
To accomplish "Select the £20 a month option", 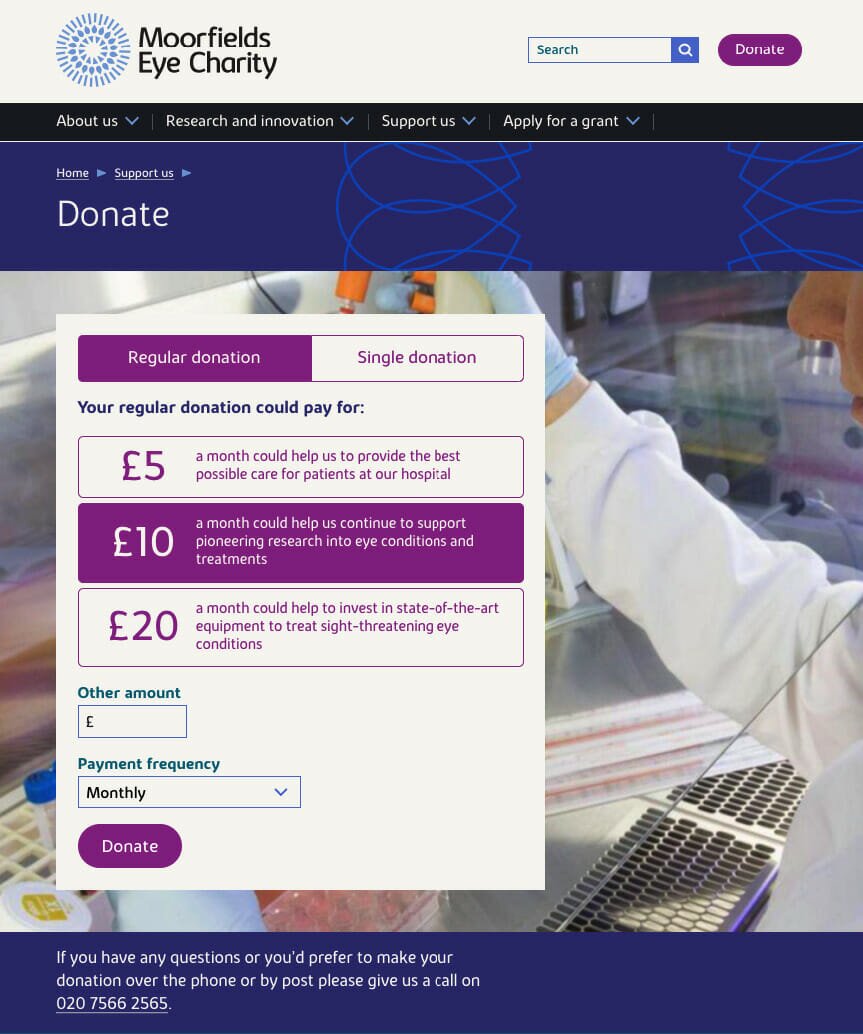I will (x=301, y=627).
